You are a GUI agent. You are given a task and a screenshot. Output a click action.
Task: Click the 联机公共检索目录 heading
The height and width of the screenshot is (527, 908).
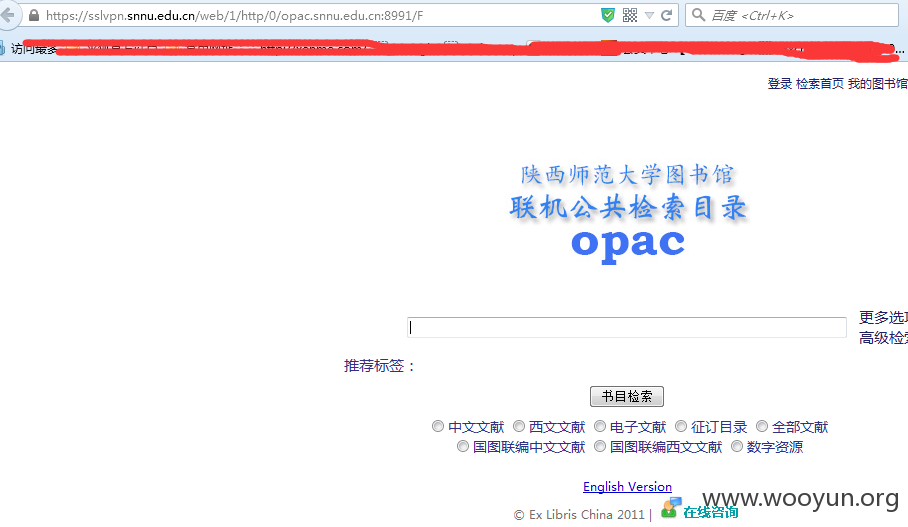pyautogui.click(x=628, y=207)
